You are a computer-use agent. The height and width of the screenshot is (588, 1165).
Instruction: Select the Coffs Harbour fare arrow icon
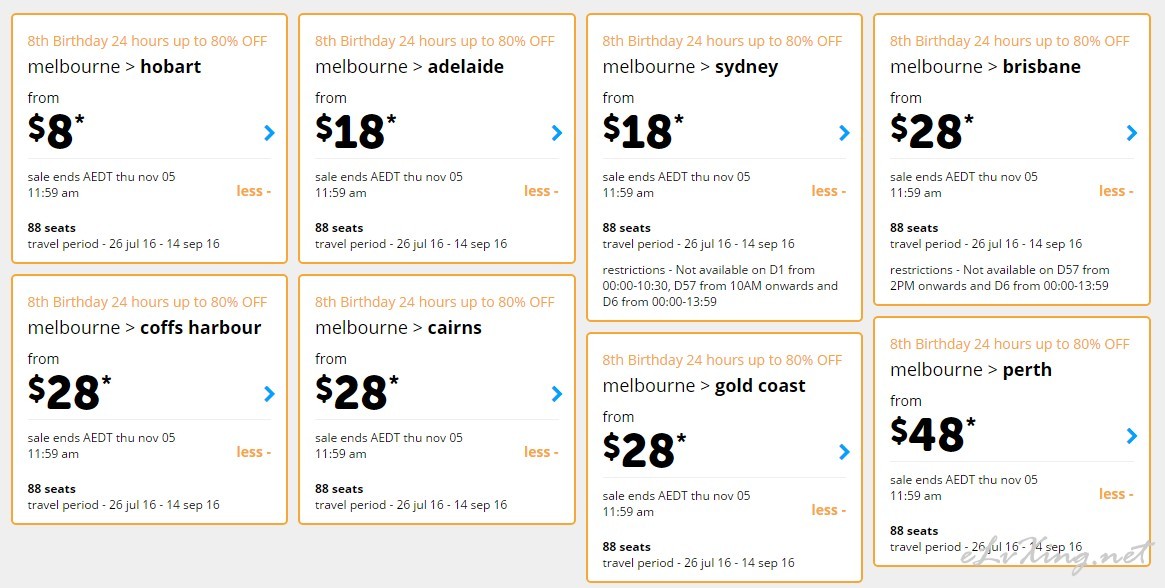[269, 394]
